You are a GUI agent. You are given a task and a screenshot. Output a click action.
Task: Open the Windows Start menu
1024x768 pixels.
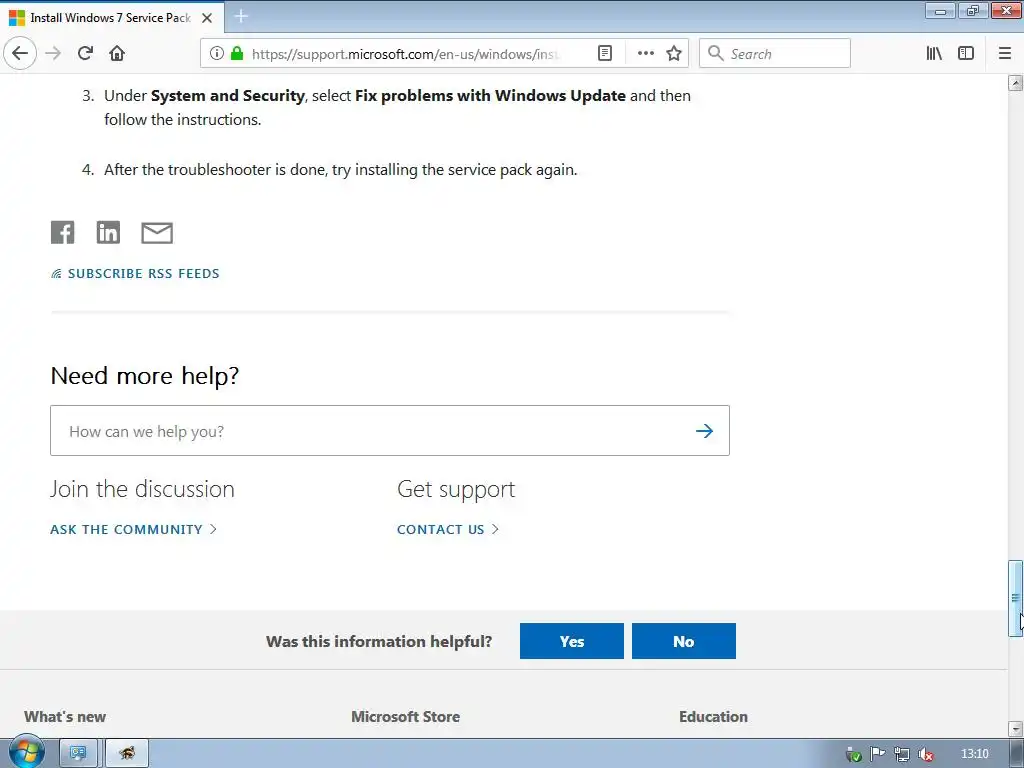click(x=26, y=753)
